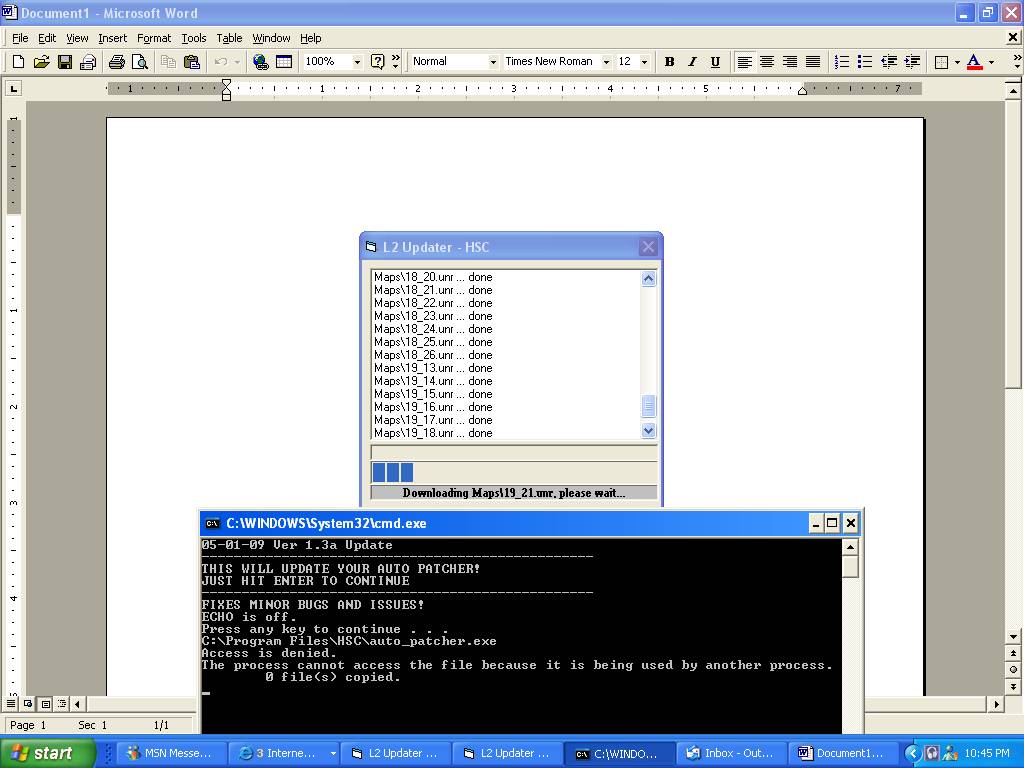Image resolution: width=1024 pixels, height=768 pixels.
Task: Expand the Undo history dropdown arrow
Action: 237,61
